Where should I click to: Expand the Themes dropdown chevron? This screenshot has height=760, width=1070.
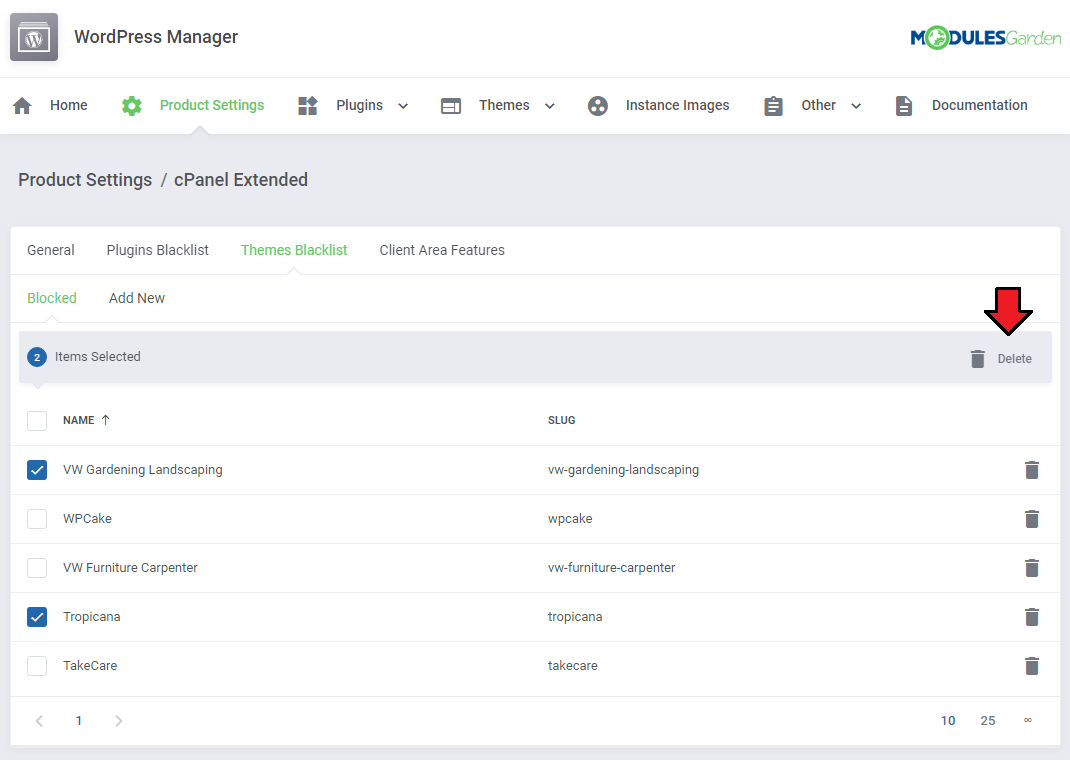point(550,106)
